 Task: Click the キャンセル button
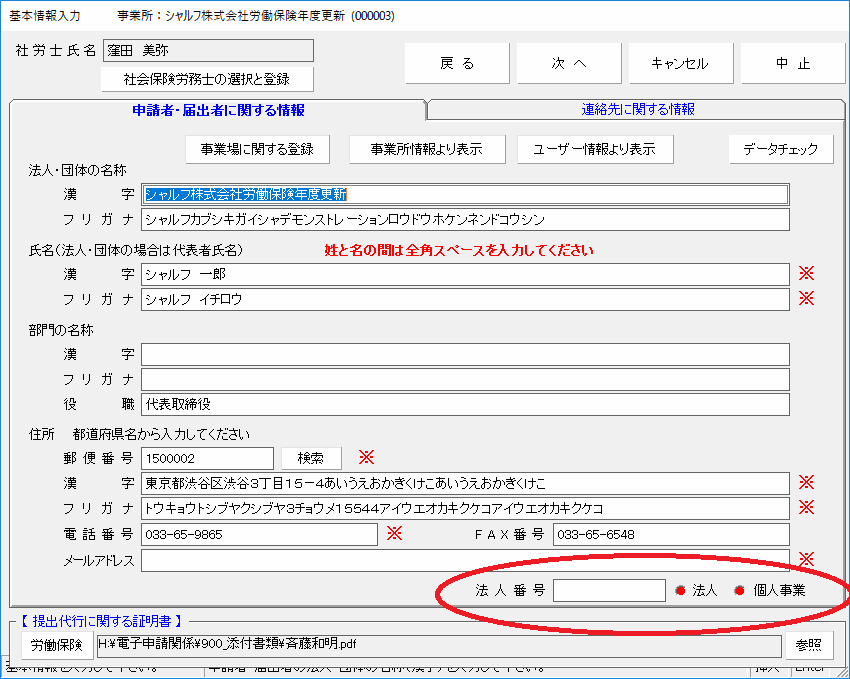pyautogui.click(x=680, y=63)
